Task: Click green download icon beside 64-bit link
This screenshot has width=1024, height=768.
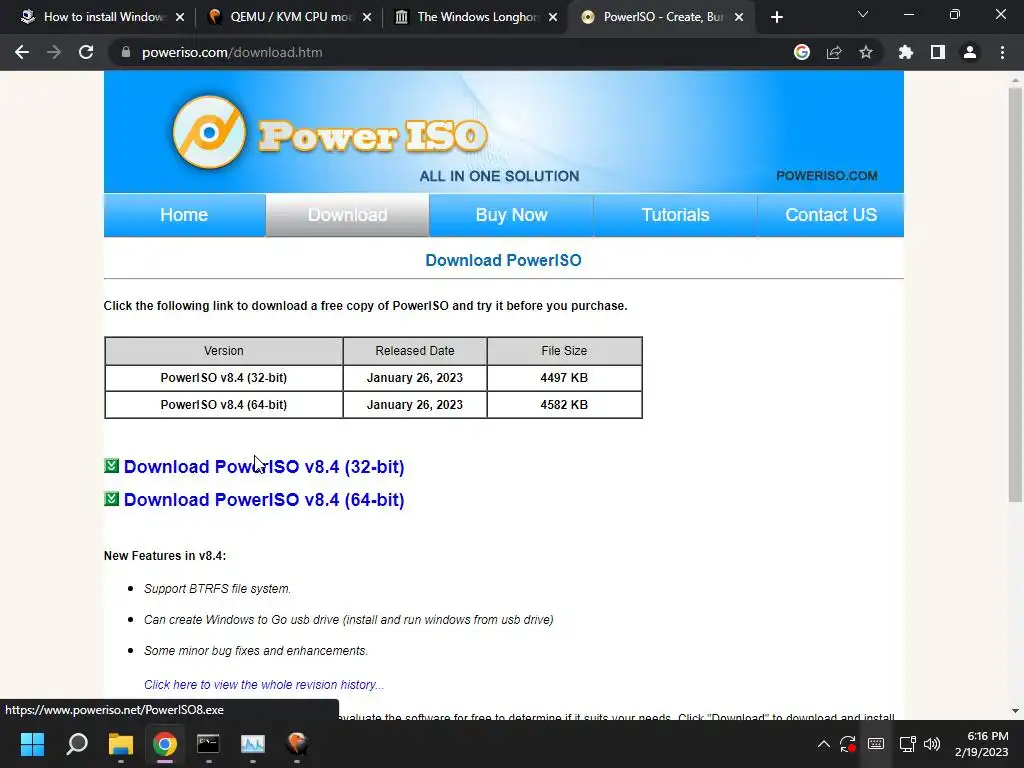Action: coord(112,499)
